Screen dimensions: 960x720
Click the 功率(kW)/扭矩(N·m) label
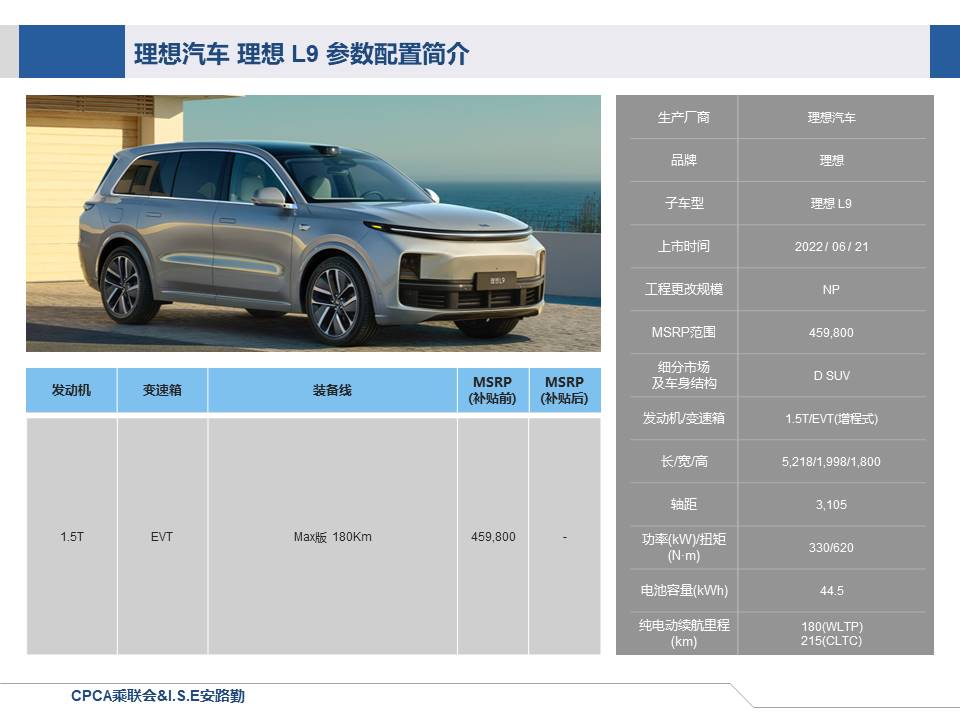coord(684,547)
